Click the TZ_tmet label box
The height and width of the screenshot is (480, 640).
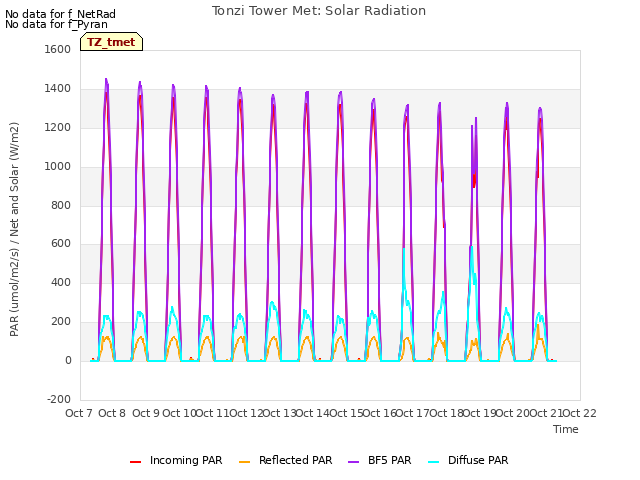[x=111, y=42]
